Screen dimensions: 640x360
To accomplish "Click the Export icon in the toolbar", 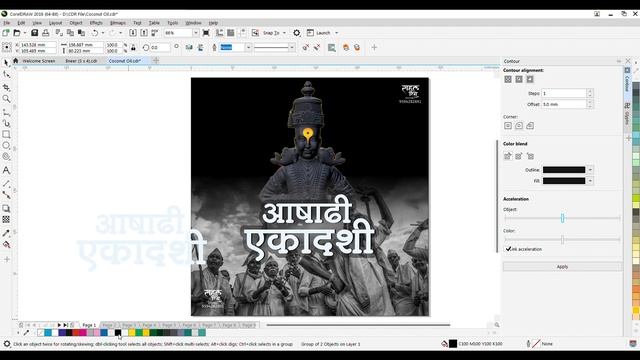I will click(x=144, y=33).
